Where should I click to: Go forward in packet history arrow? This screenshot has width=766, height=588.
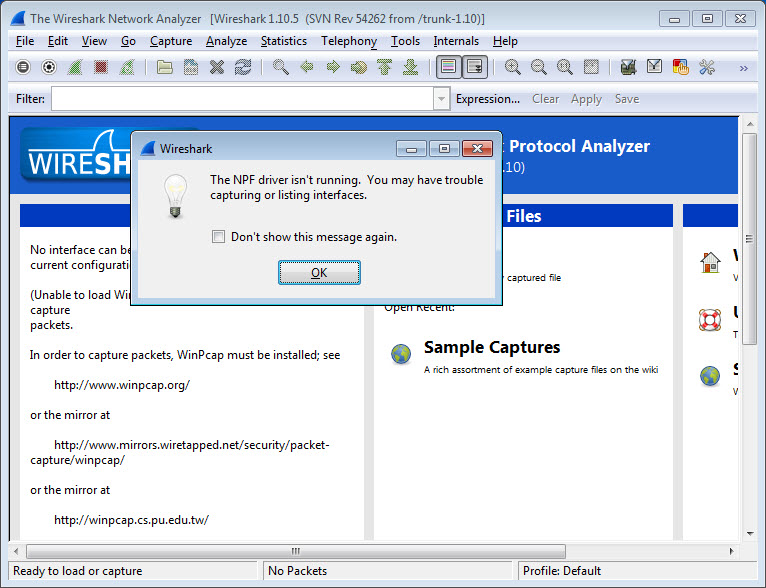[333, 67]
